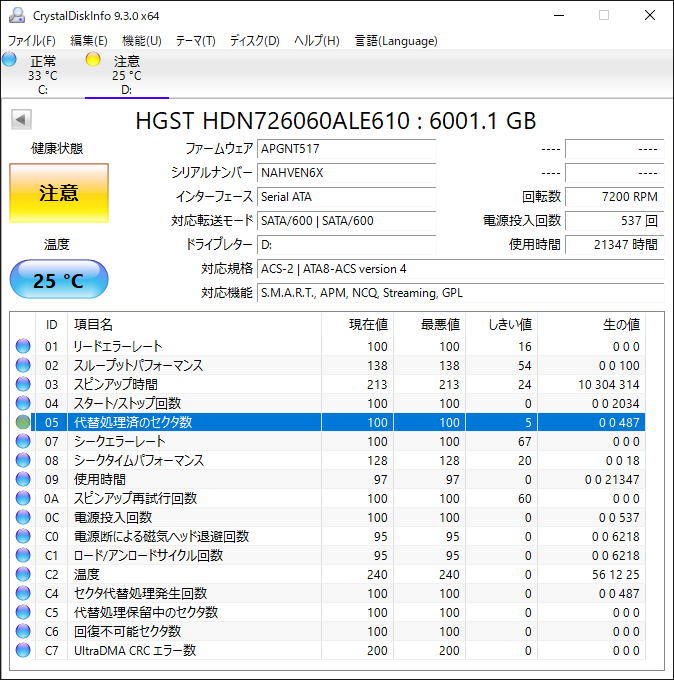This screenshot has height=680, width=674.
Task: Click raw value 0 0 21347
Action: click(612, 480)
